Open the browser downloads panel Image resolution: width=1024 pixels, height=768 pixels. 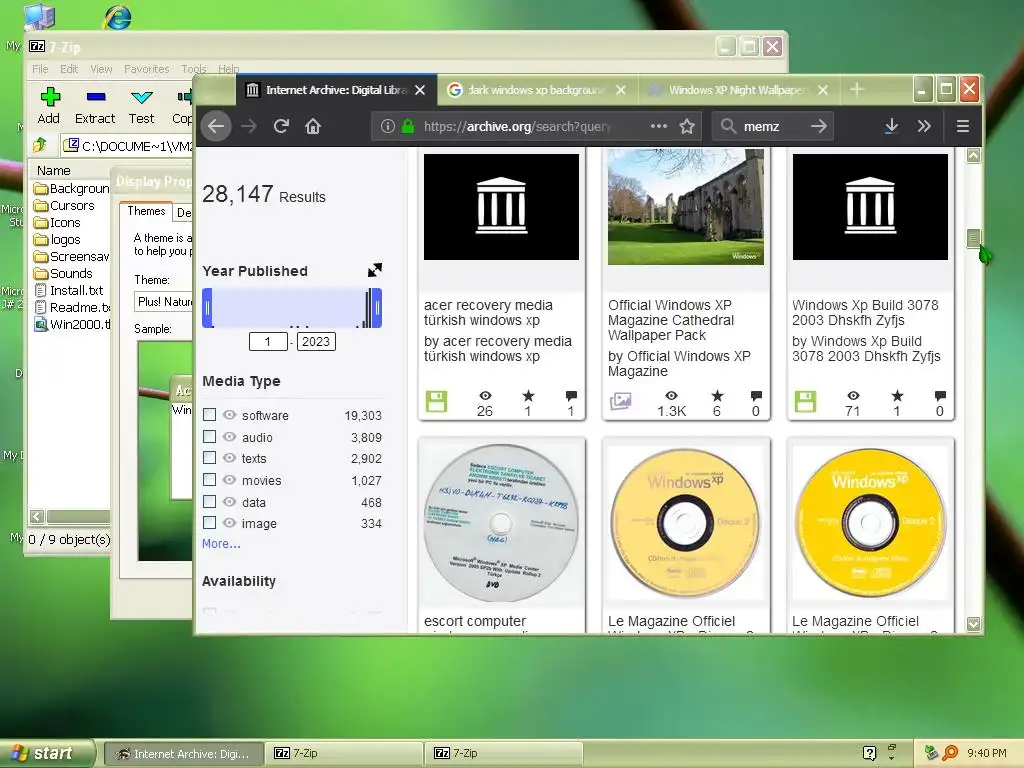tap(891, 126)
